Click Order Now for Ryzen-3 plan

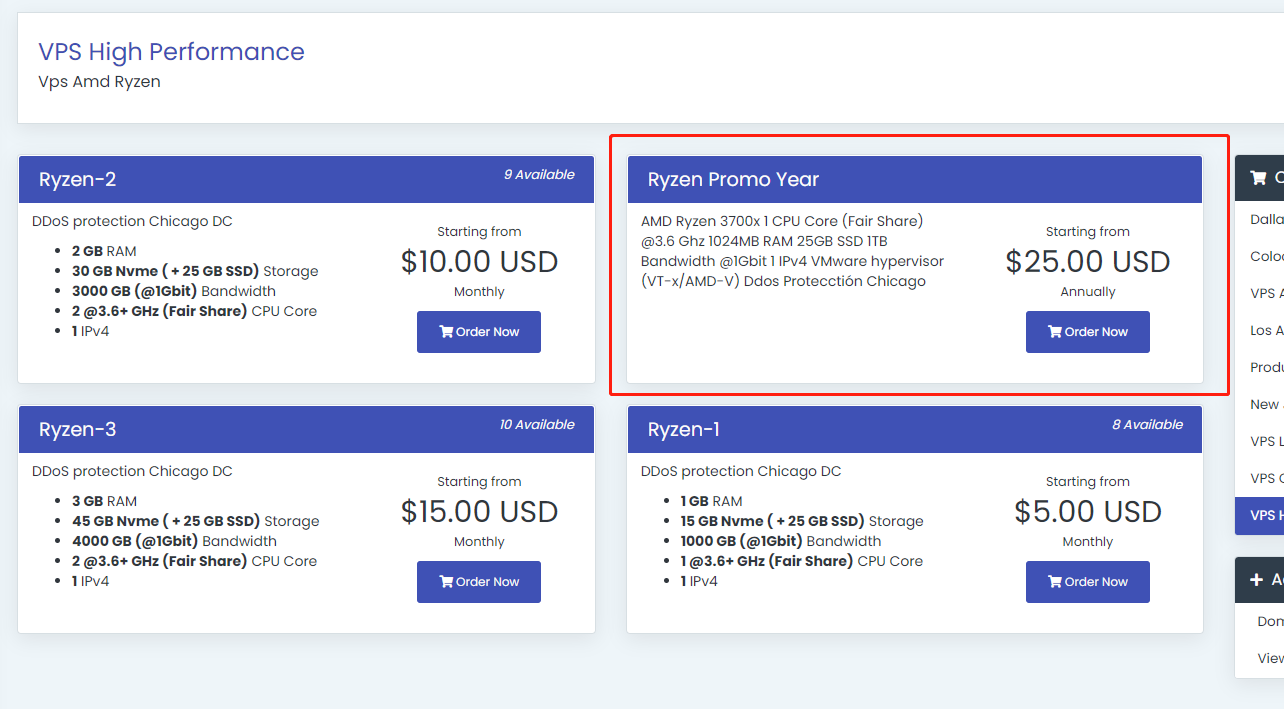(479, 582)
